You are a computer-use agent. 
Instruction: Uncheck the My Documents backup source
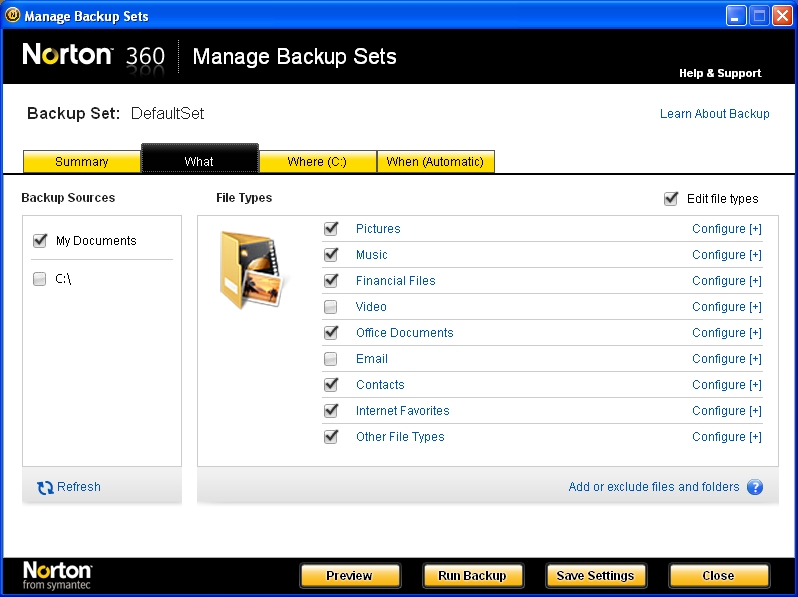coord(40,240)
